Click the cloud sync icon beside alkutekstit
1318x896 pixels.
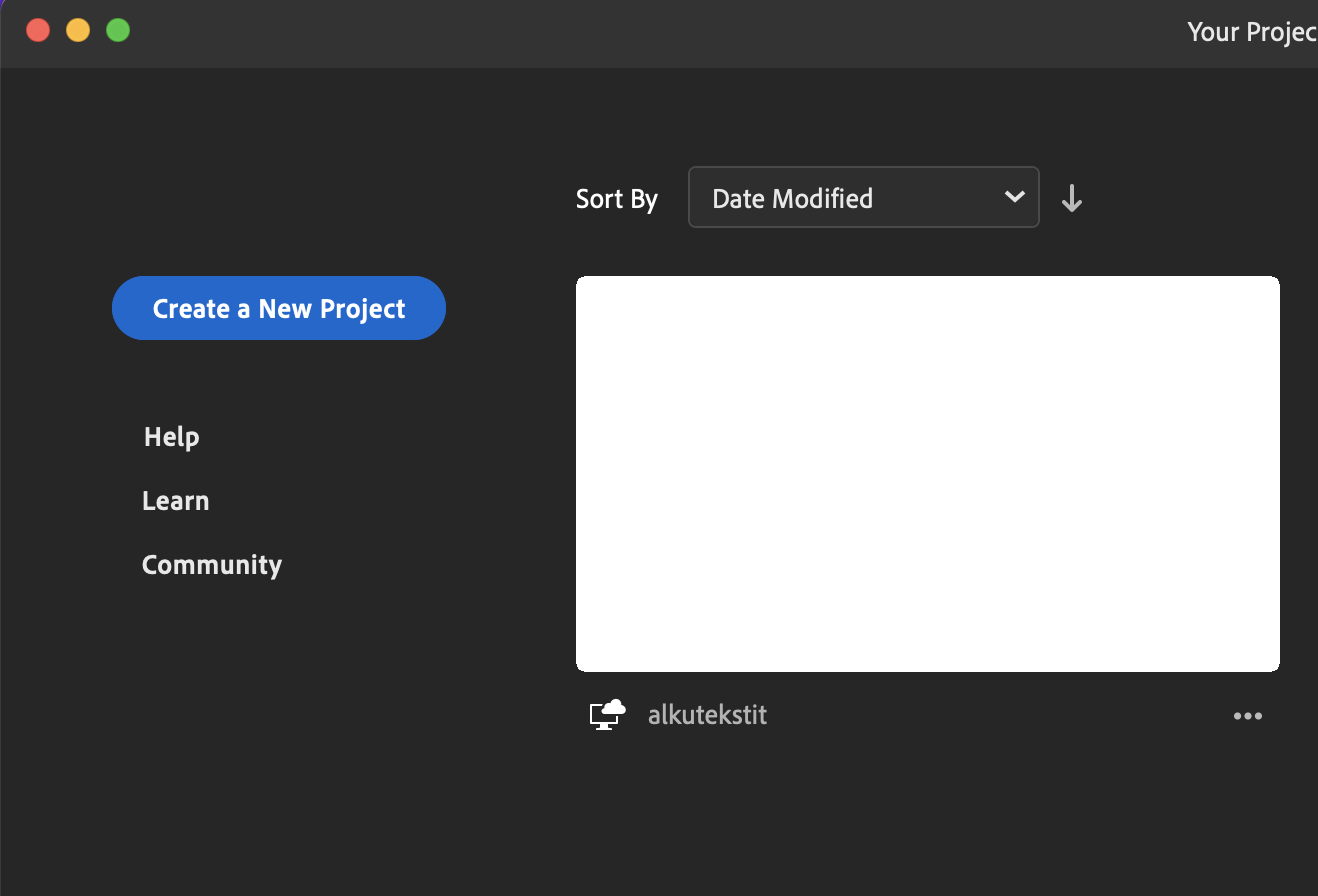click(x=607, y=714)
